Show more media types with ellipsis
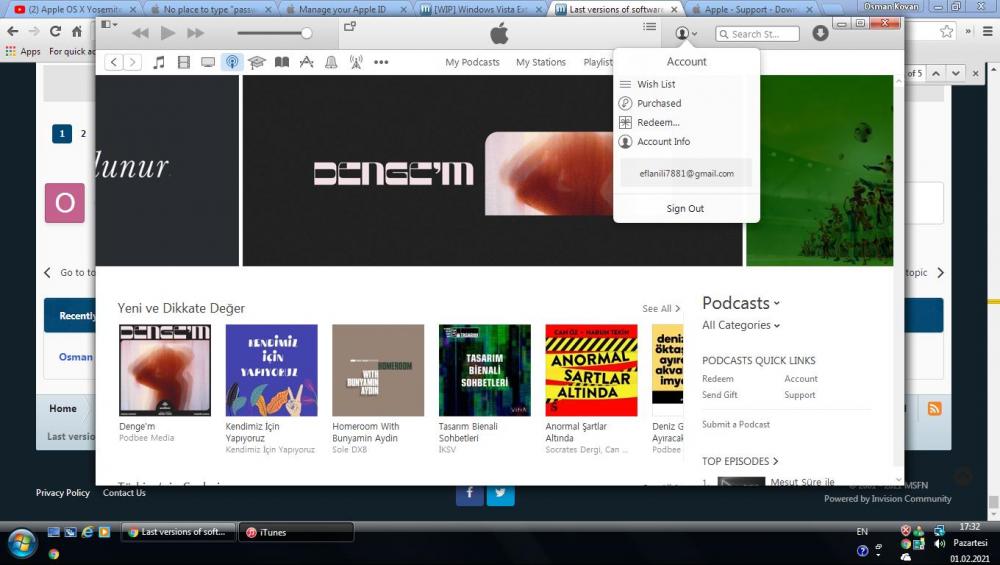1000x565 pixels. pyautogui.click(x=381, y=62)
